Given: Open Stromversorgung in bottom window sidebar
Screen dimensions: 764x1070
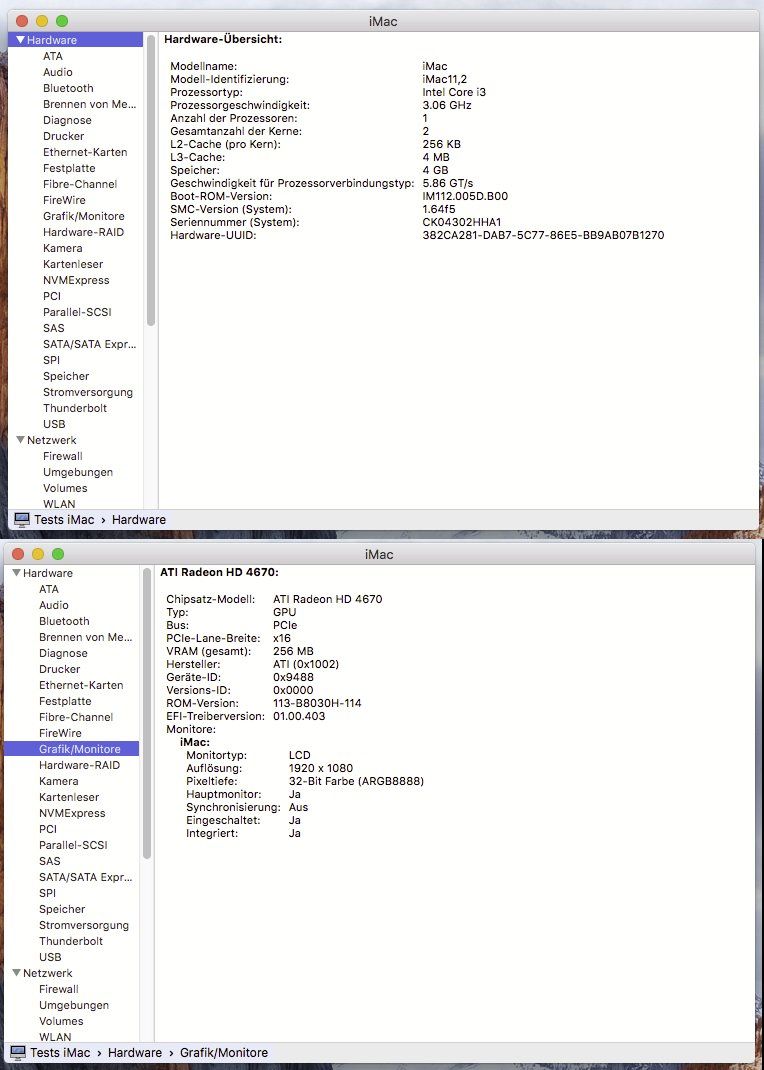Looking at the screenshot, I should coord(84,925).
